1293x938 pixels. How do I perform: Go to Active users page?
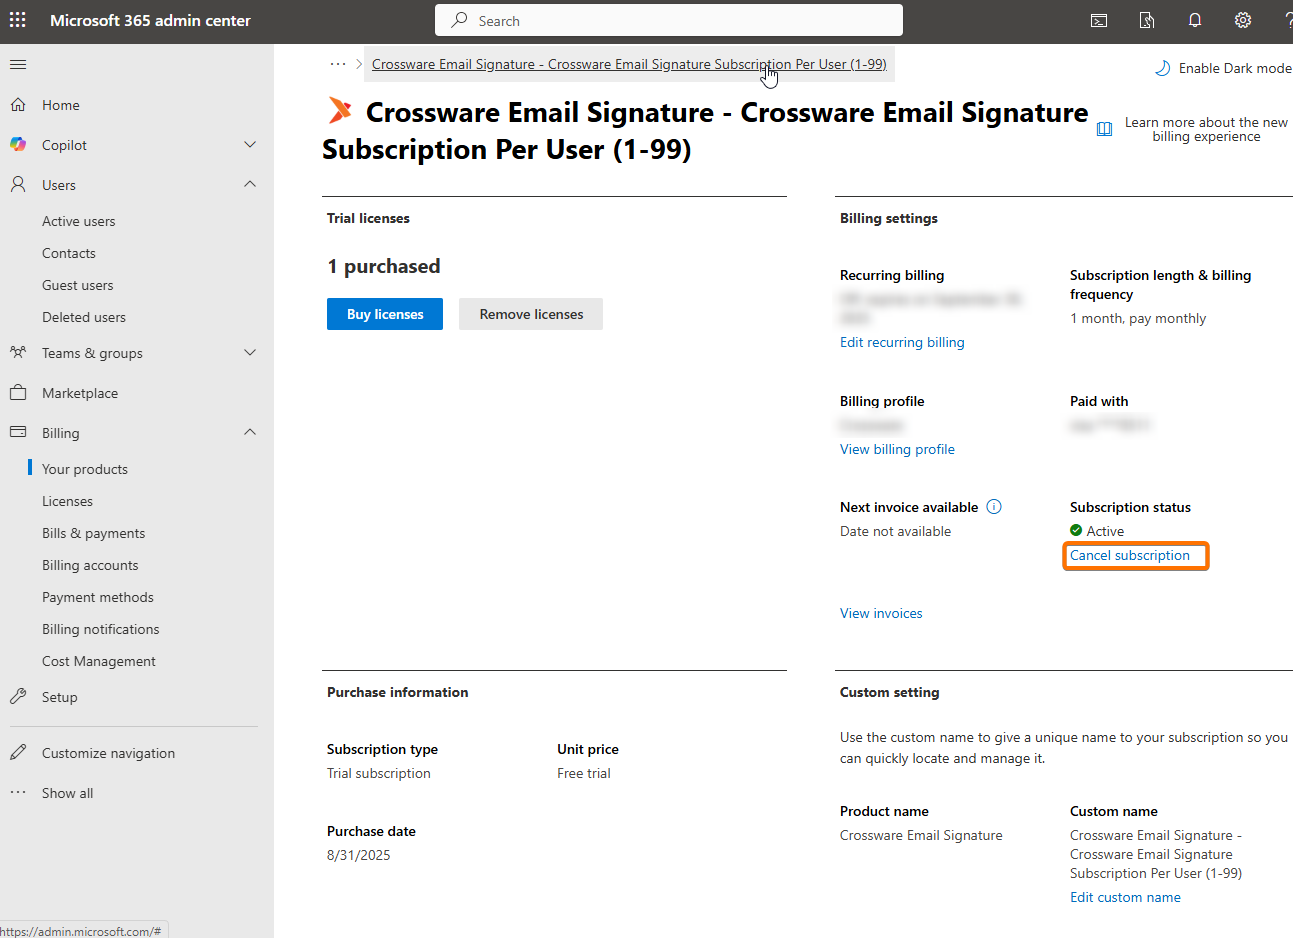tap(78, 221)
